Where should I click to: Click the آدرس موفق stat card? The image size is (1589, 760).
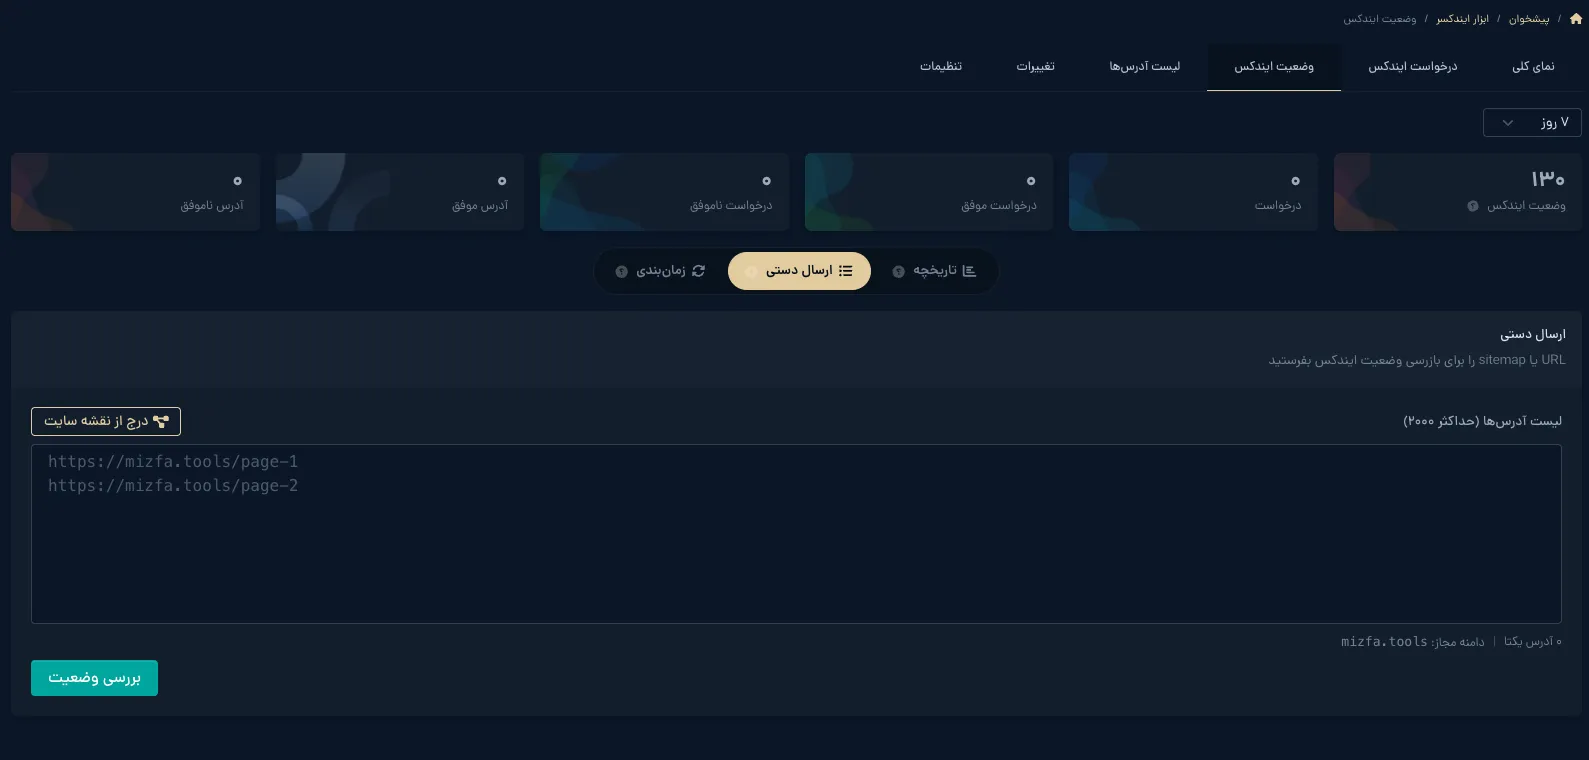(400, 192)
